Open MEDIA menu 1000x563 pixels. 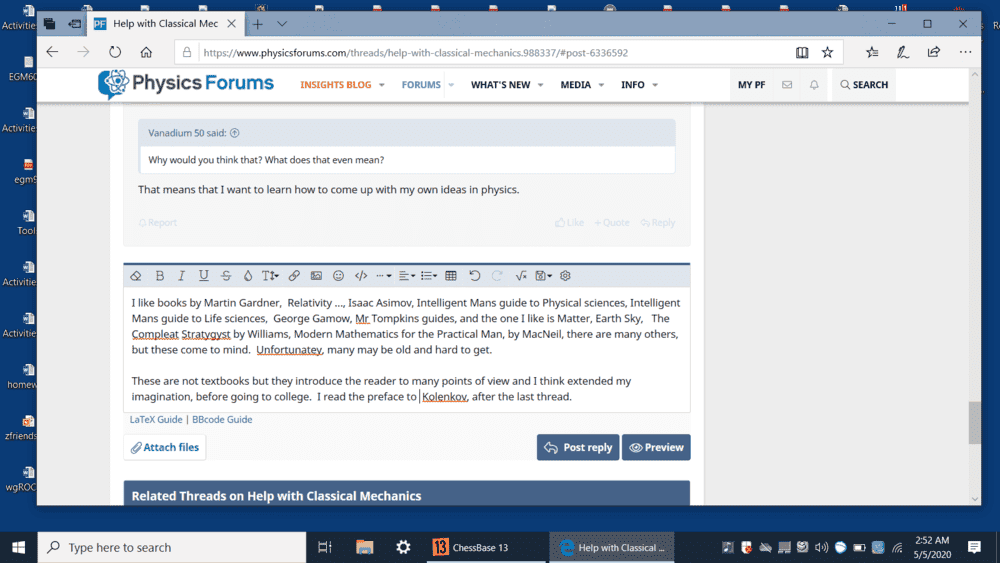(x=575, y=85)
